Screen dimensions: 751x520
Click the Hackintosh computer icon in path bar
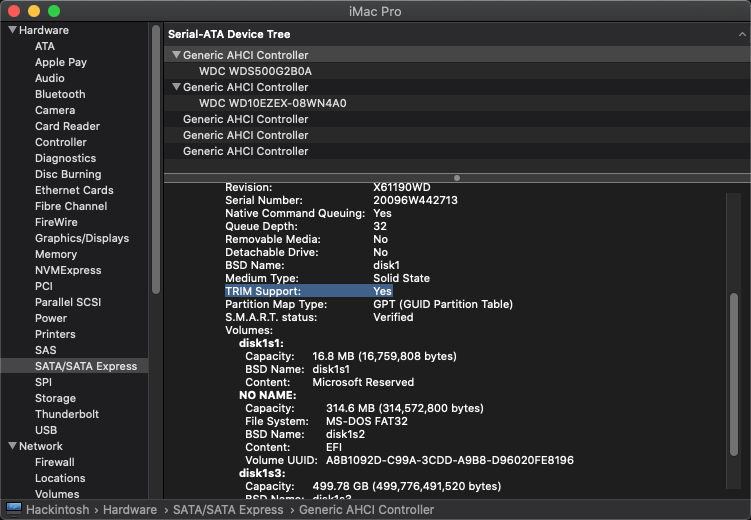(x=13, y=509)
